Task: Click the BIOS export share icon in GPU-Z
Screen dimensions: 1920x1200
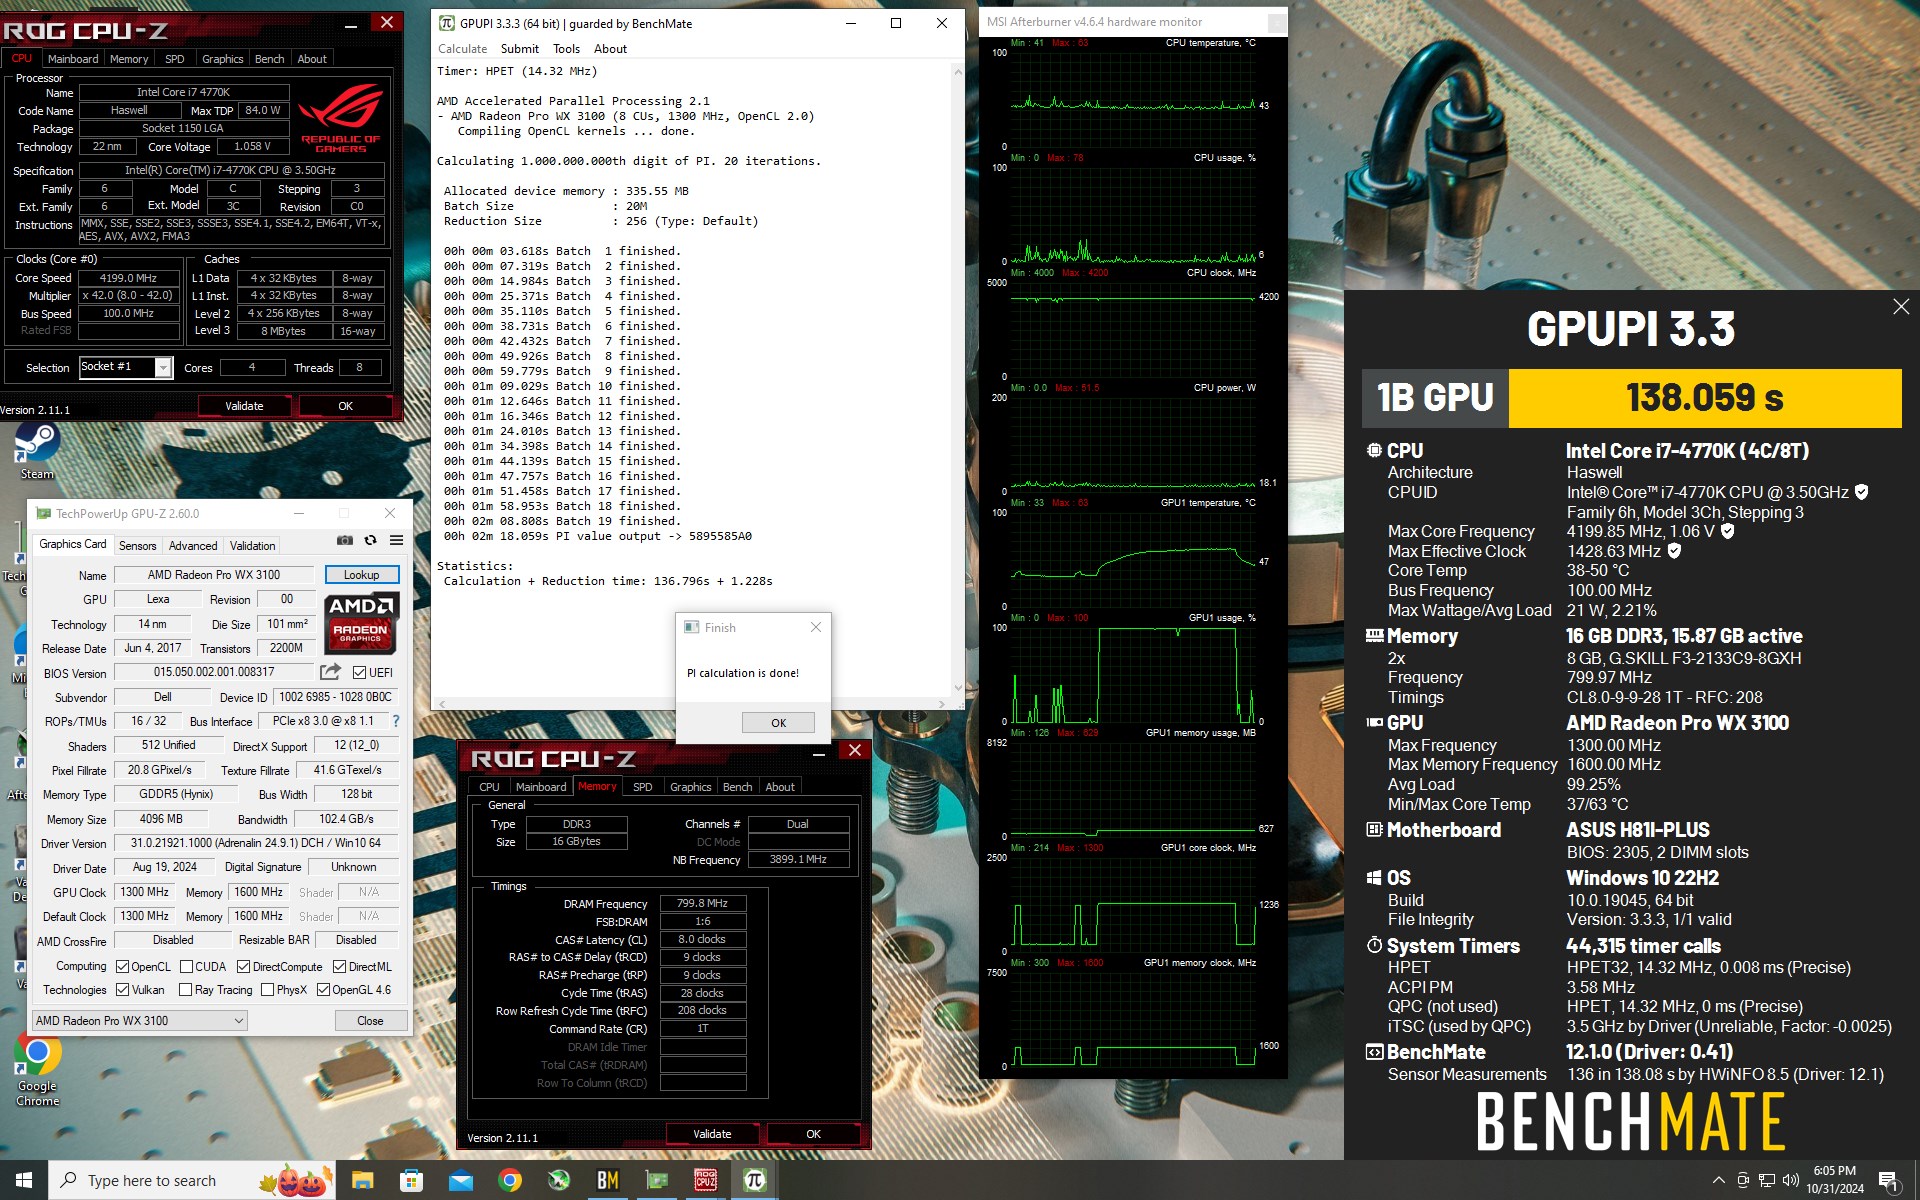Action: (330, 672)
